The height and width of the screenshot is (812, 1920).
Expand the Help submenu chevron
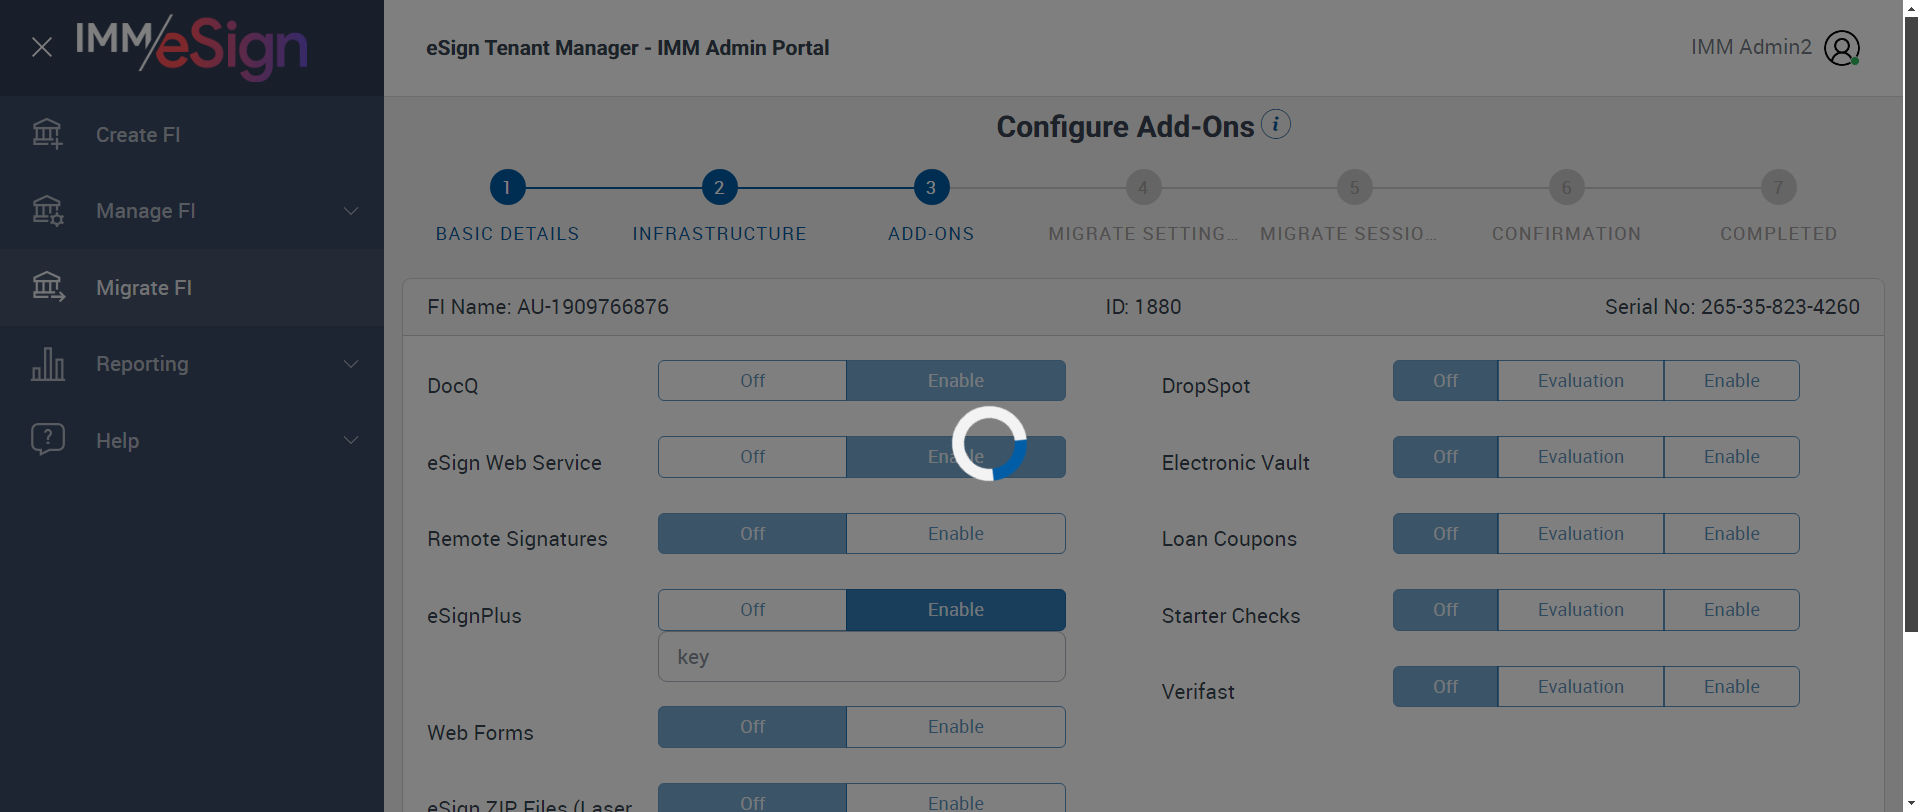[x=351, y=440]
